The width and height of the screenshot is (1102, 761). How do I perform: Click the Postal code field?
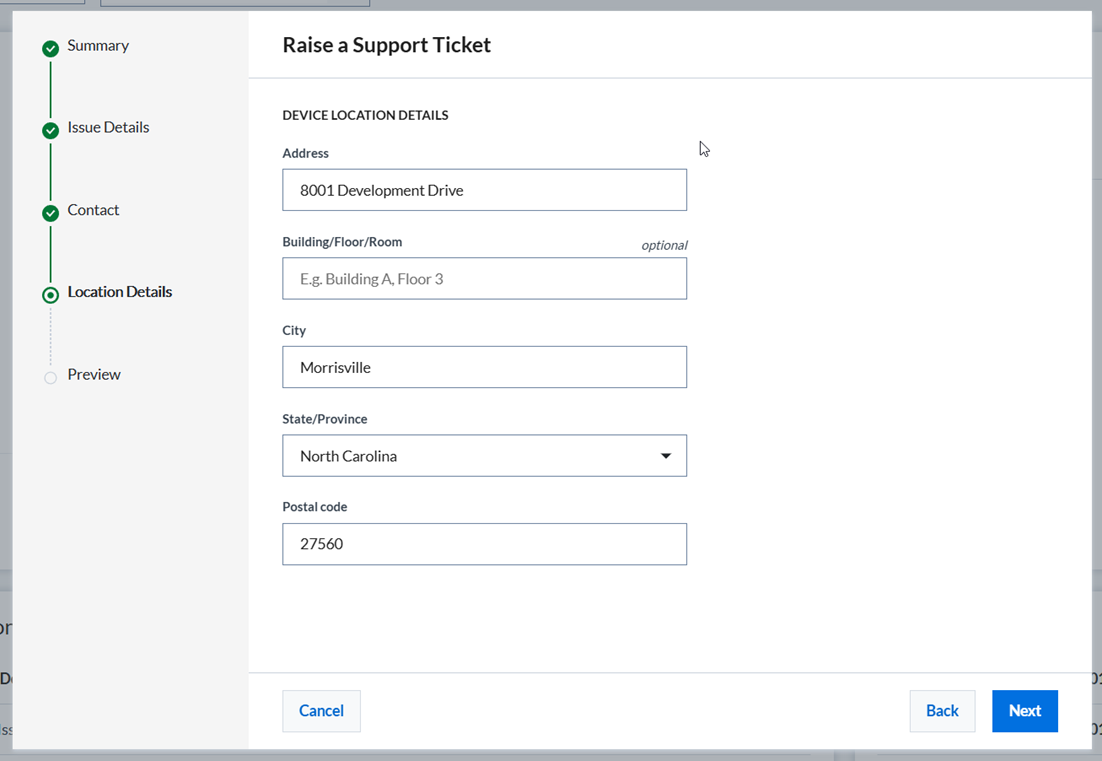[484, 544]
